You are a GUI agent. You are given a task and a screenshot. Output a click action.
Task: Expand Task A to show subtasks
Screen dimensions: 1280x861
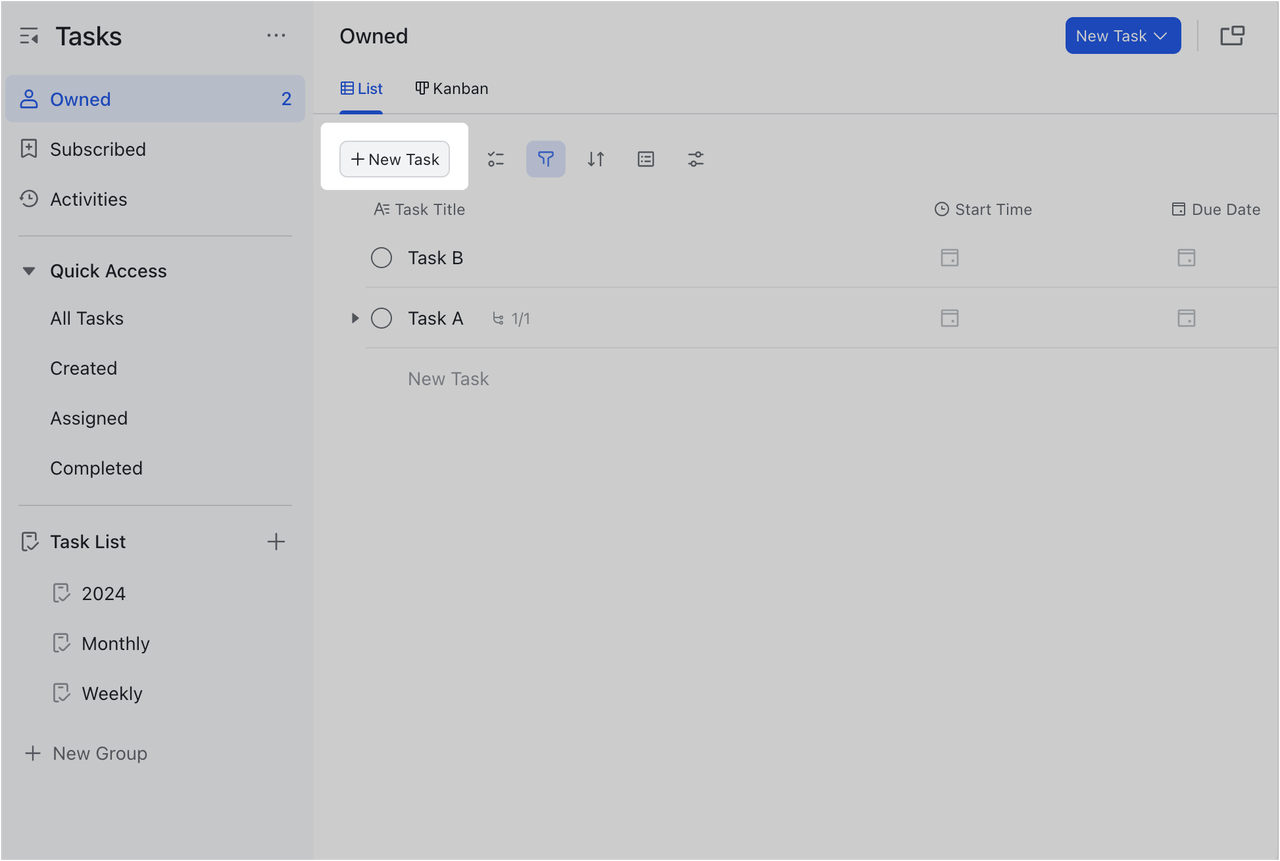tap(356, 318)
